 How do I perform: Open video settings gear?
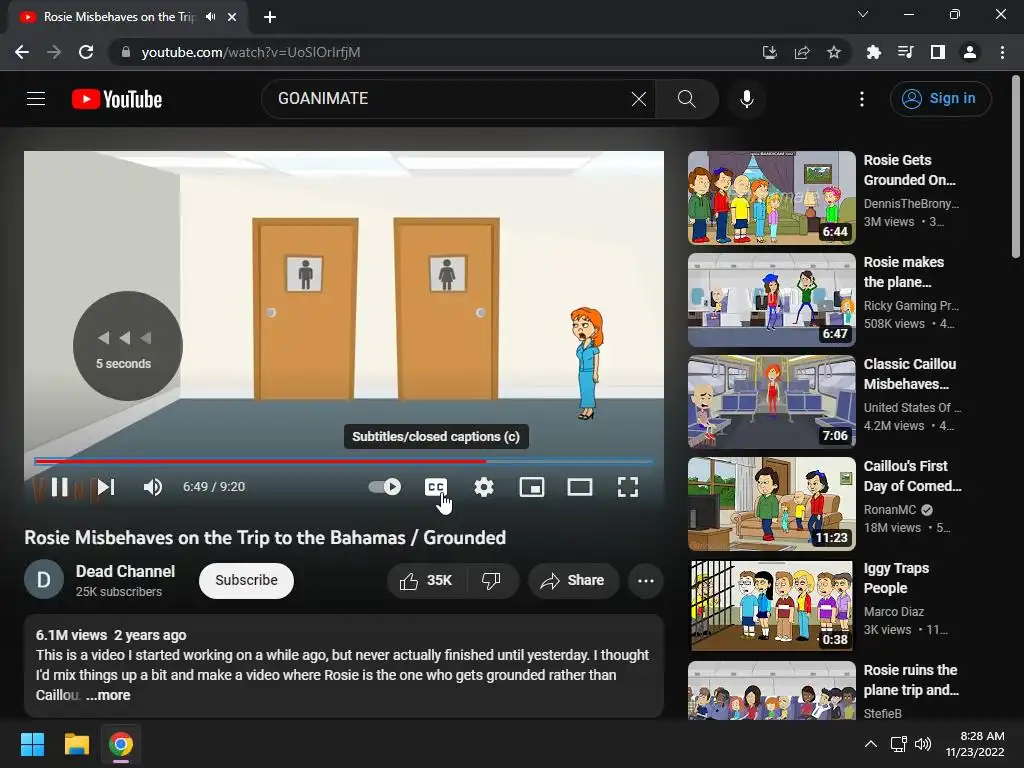coord(484,487)
